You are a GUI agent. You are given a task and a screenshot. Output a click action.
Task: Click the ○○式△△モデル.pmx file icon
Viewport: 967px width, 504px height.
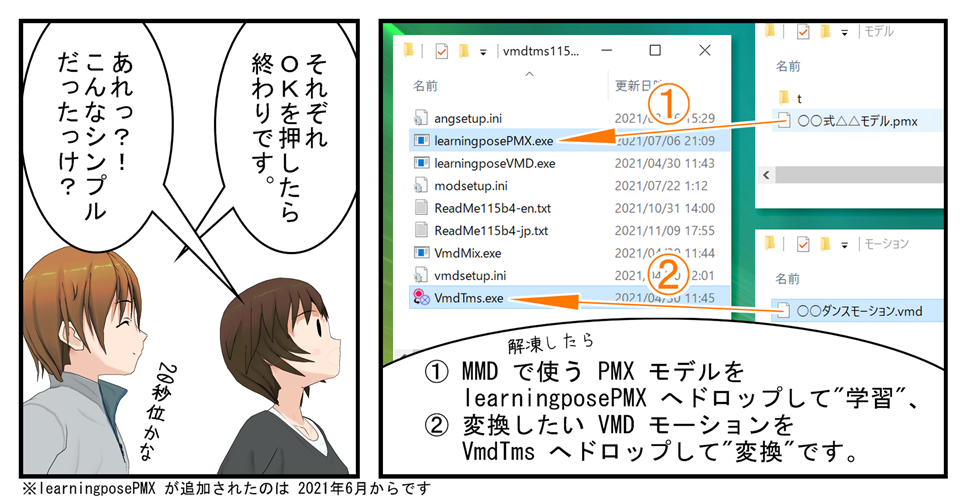(x=784, y=120)
